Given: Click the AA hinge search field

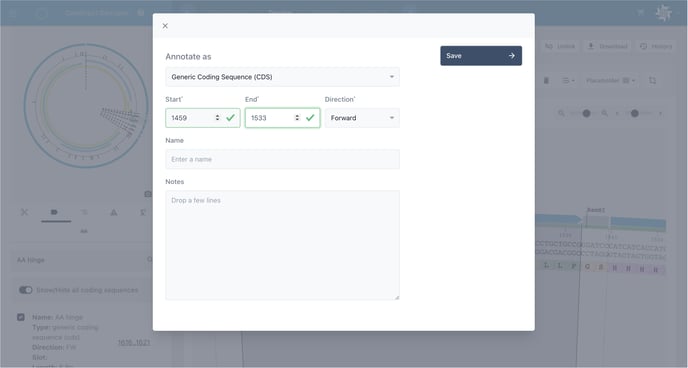Looking at the screenshot, I should tap(83, 260).
